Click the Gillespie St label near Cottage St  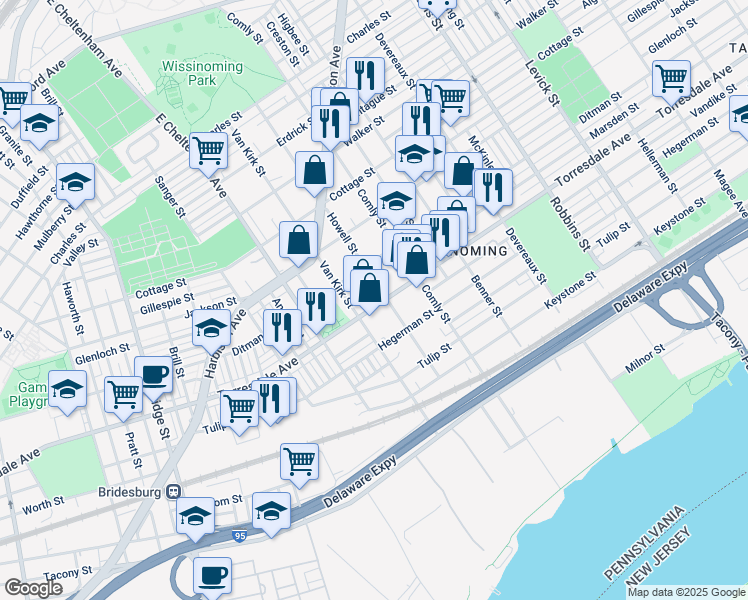click(x=167, y=303)
